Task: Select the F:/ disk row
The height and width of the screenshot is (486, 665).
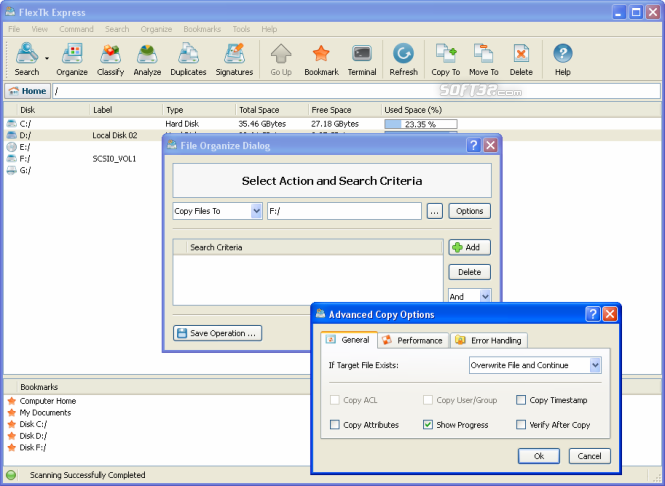Action: coord(84,159)
